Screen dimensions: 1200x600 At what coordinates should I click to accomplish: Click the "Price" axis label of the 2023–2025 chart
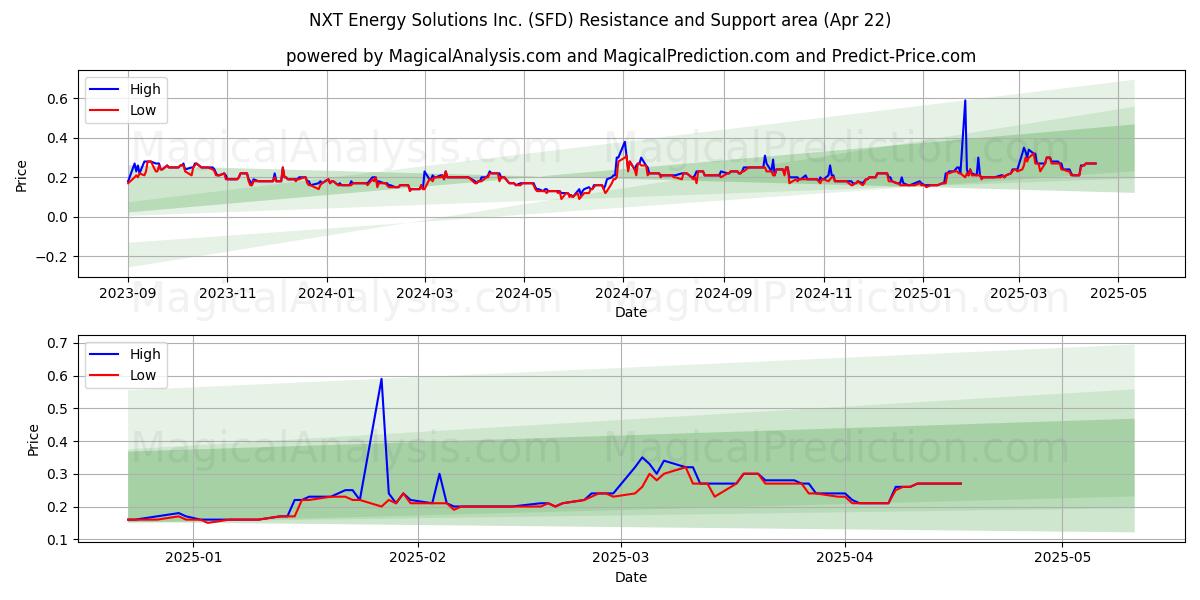pos(22,174)
